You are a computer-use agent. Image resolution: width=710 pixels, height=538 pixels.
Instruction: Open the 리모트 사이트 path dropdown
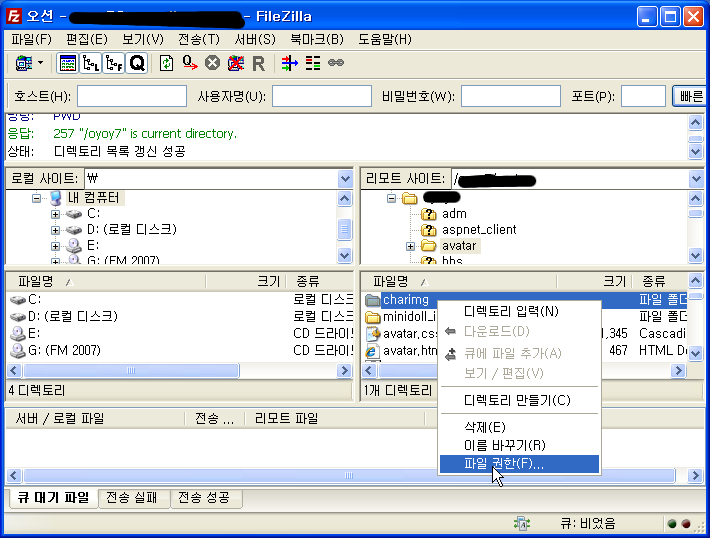pos(696,179)
